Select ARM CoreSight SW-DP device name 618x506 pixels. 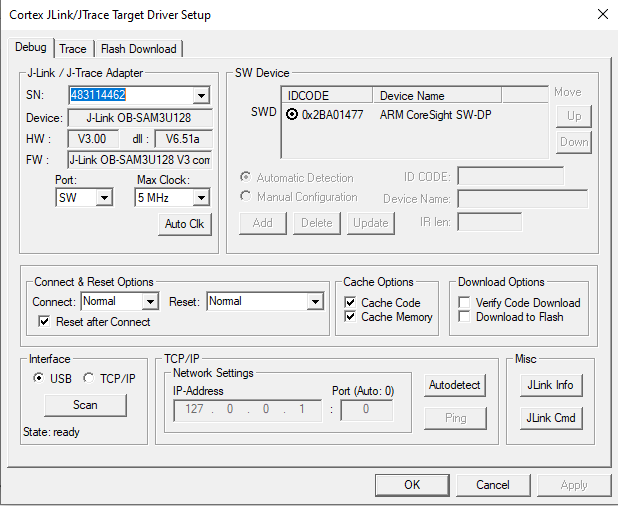(436, 115)
